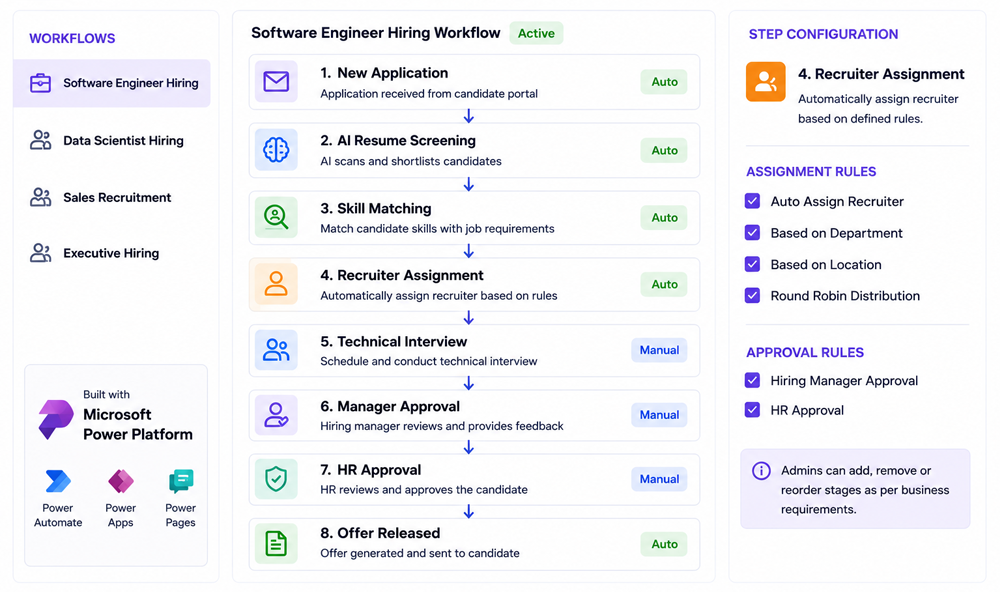
Task: Click the Auto badge on the Recruiter Assignment step row
Action: tap(664, 284)
